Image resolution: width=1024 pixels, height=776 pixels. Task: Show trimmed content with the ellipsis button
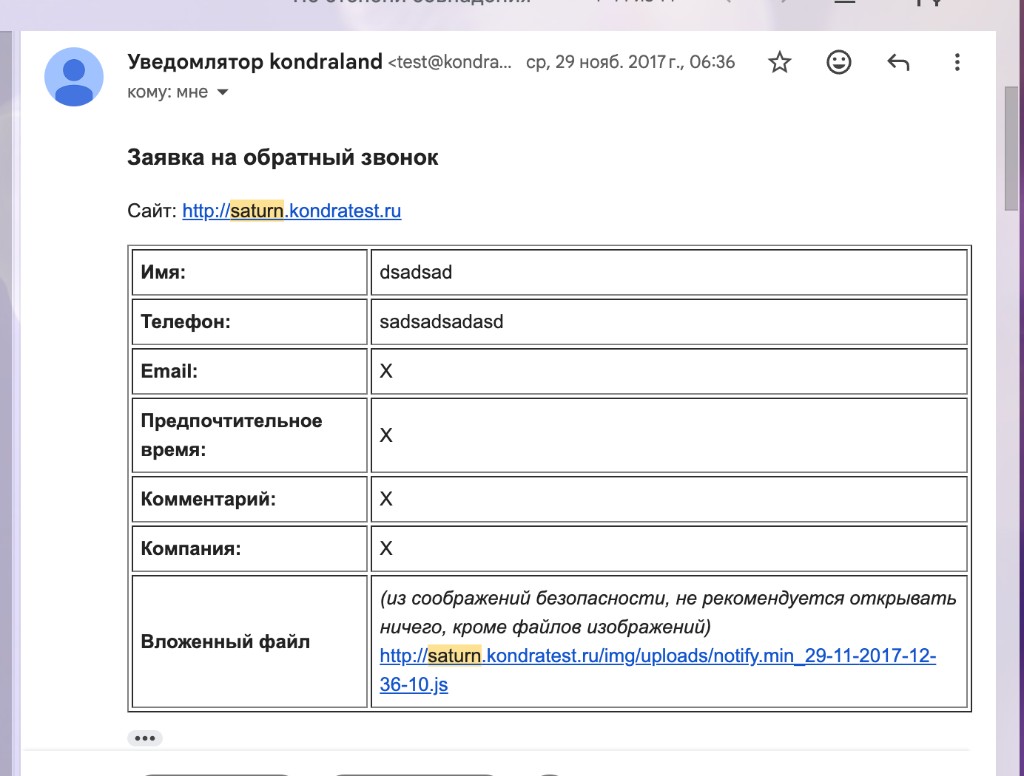click(145, 737)
